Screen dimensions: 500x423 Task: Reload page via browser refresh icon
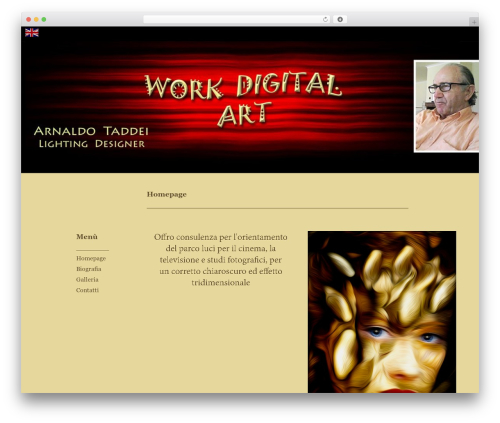click(x=325, y=19)
